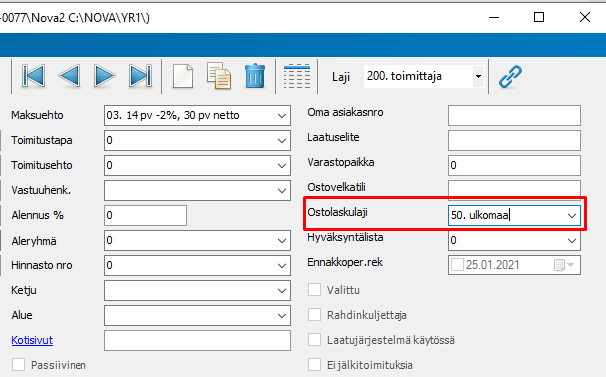Expand the Maksuehto dropdown

coord(282,116)
